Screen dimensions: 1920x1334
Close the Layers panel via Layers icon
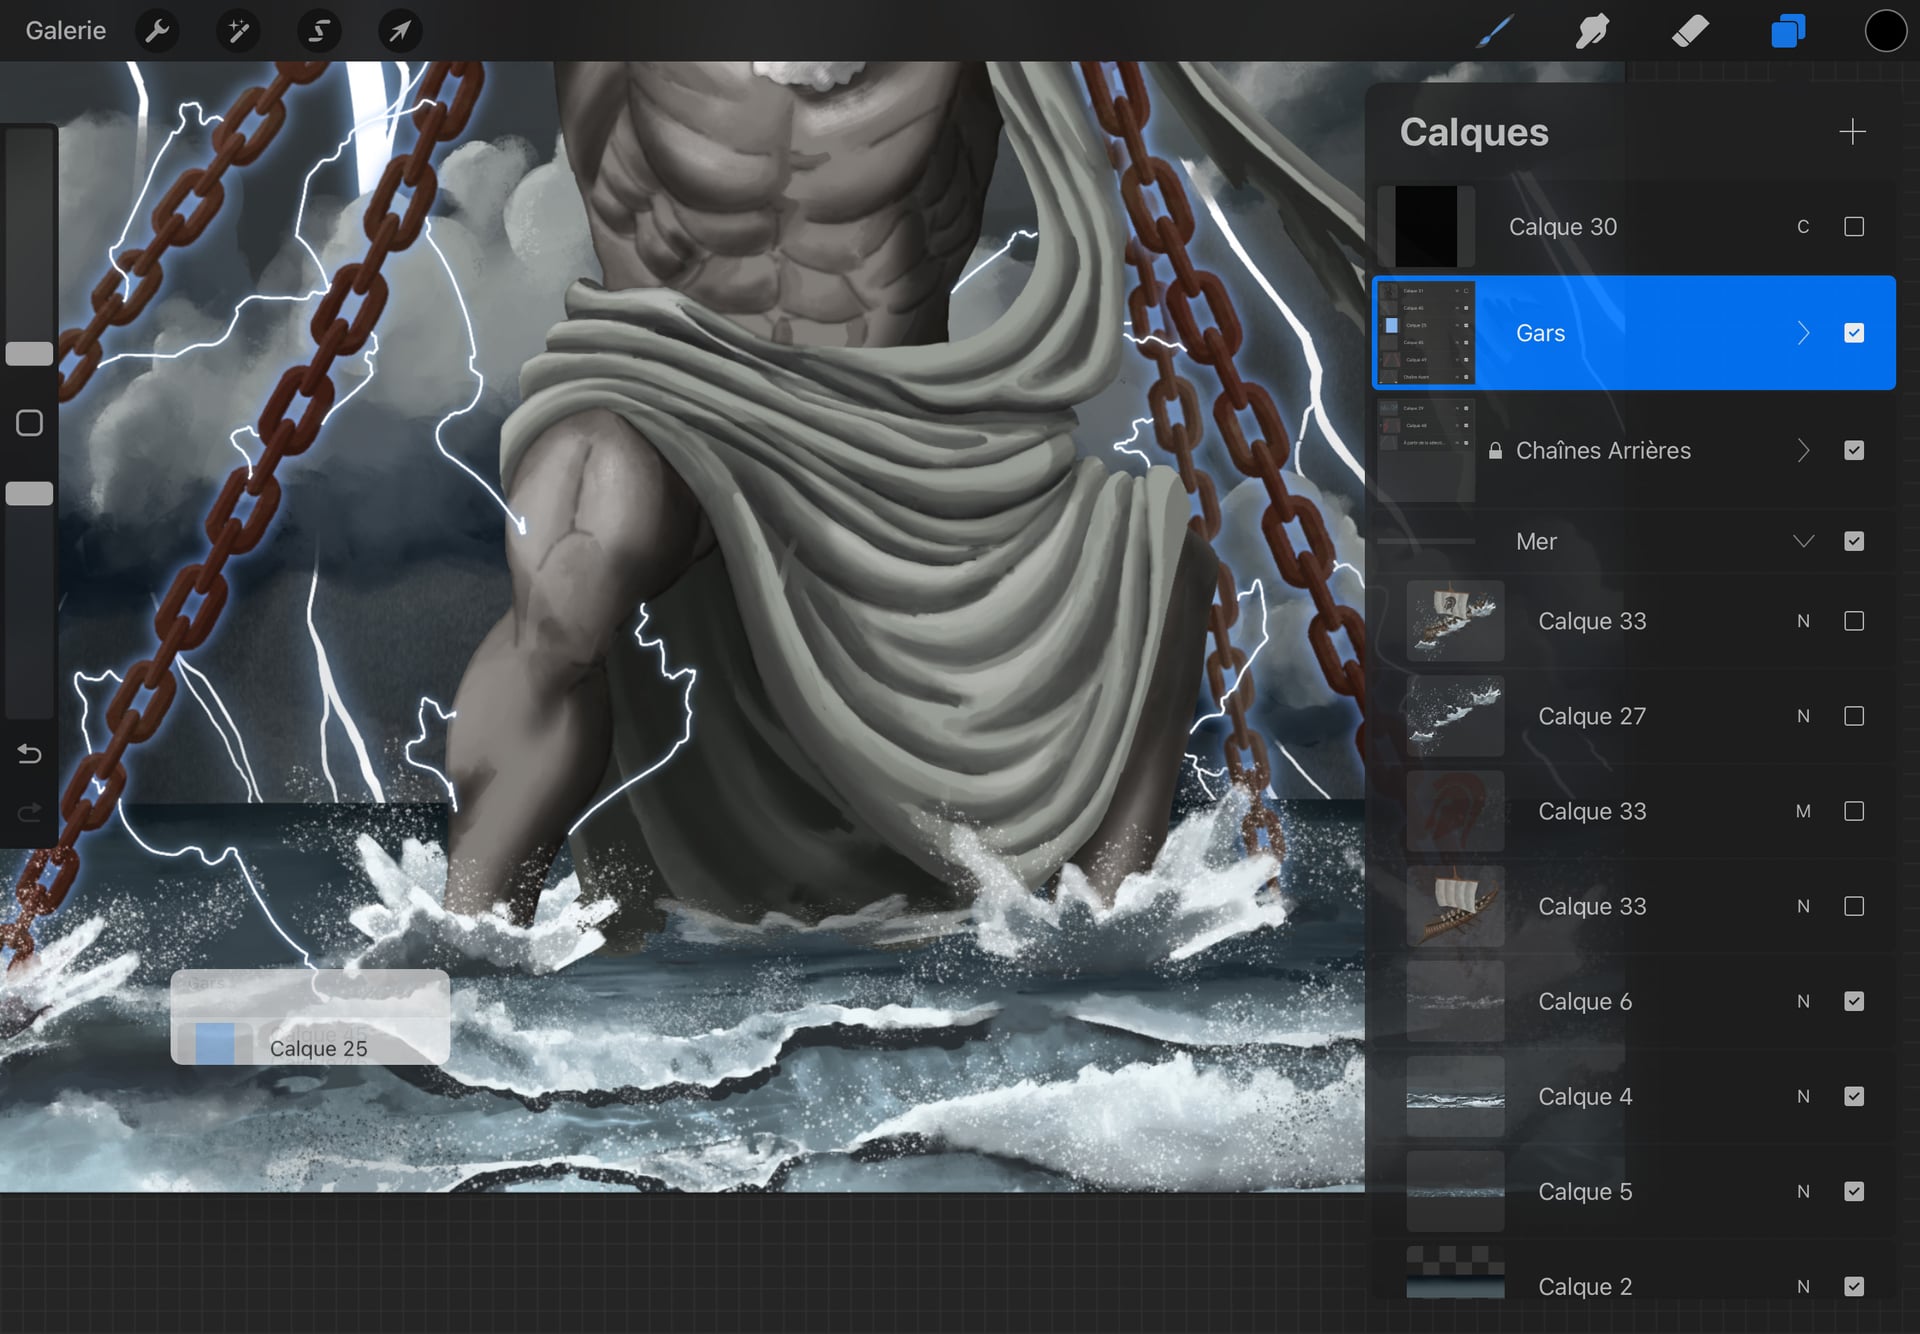pyautogui.click(x=1788, y=31)
